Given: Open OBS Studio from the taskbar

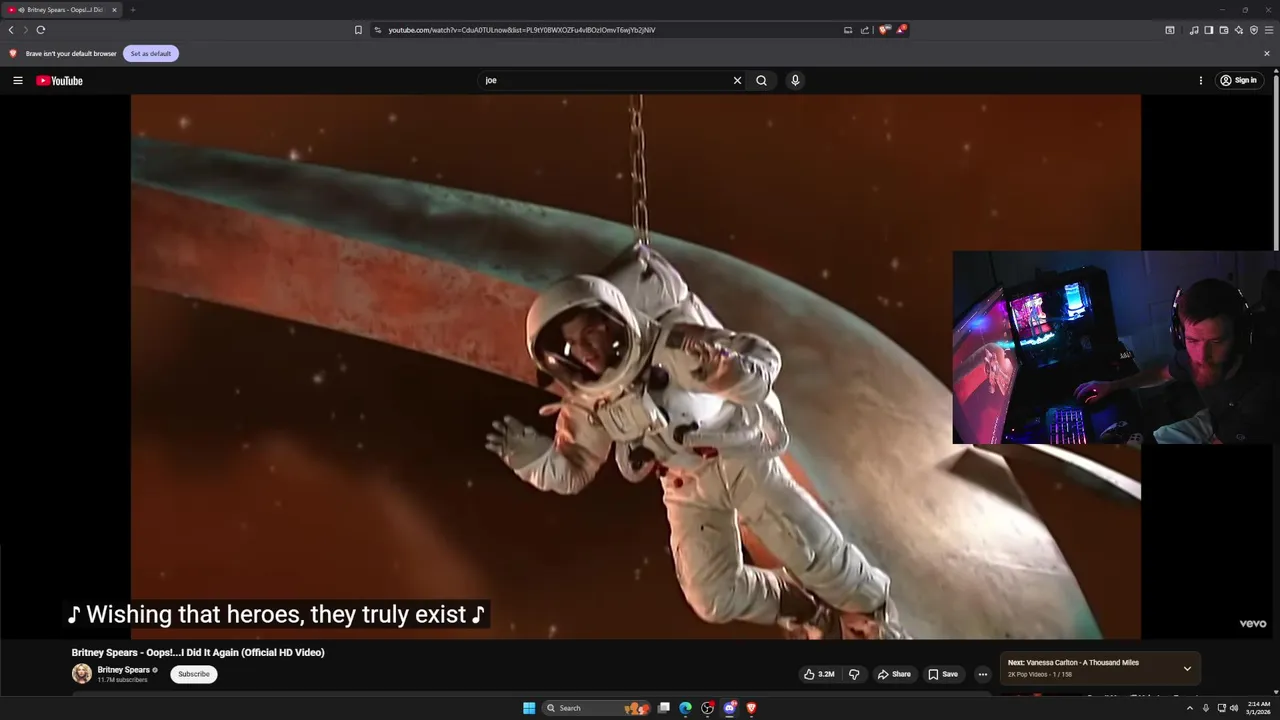Looking at the screenshot, I should tap(707, 708).
